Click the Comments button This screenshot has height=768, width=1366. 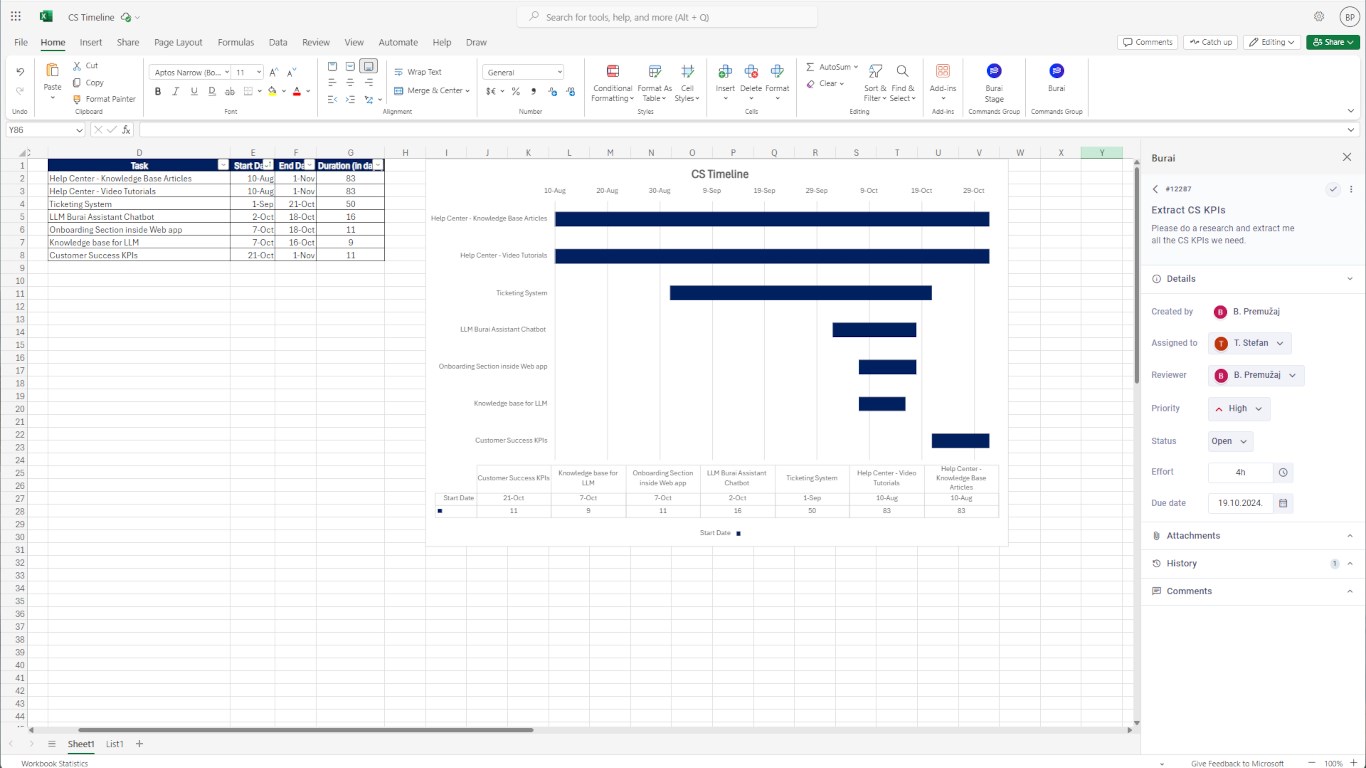(x=1147, y=42)
